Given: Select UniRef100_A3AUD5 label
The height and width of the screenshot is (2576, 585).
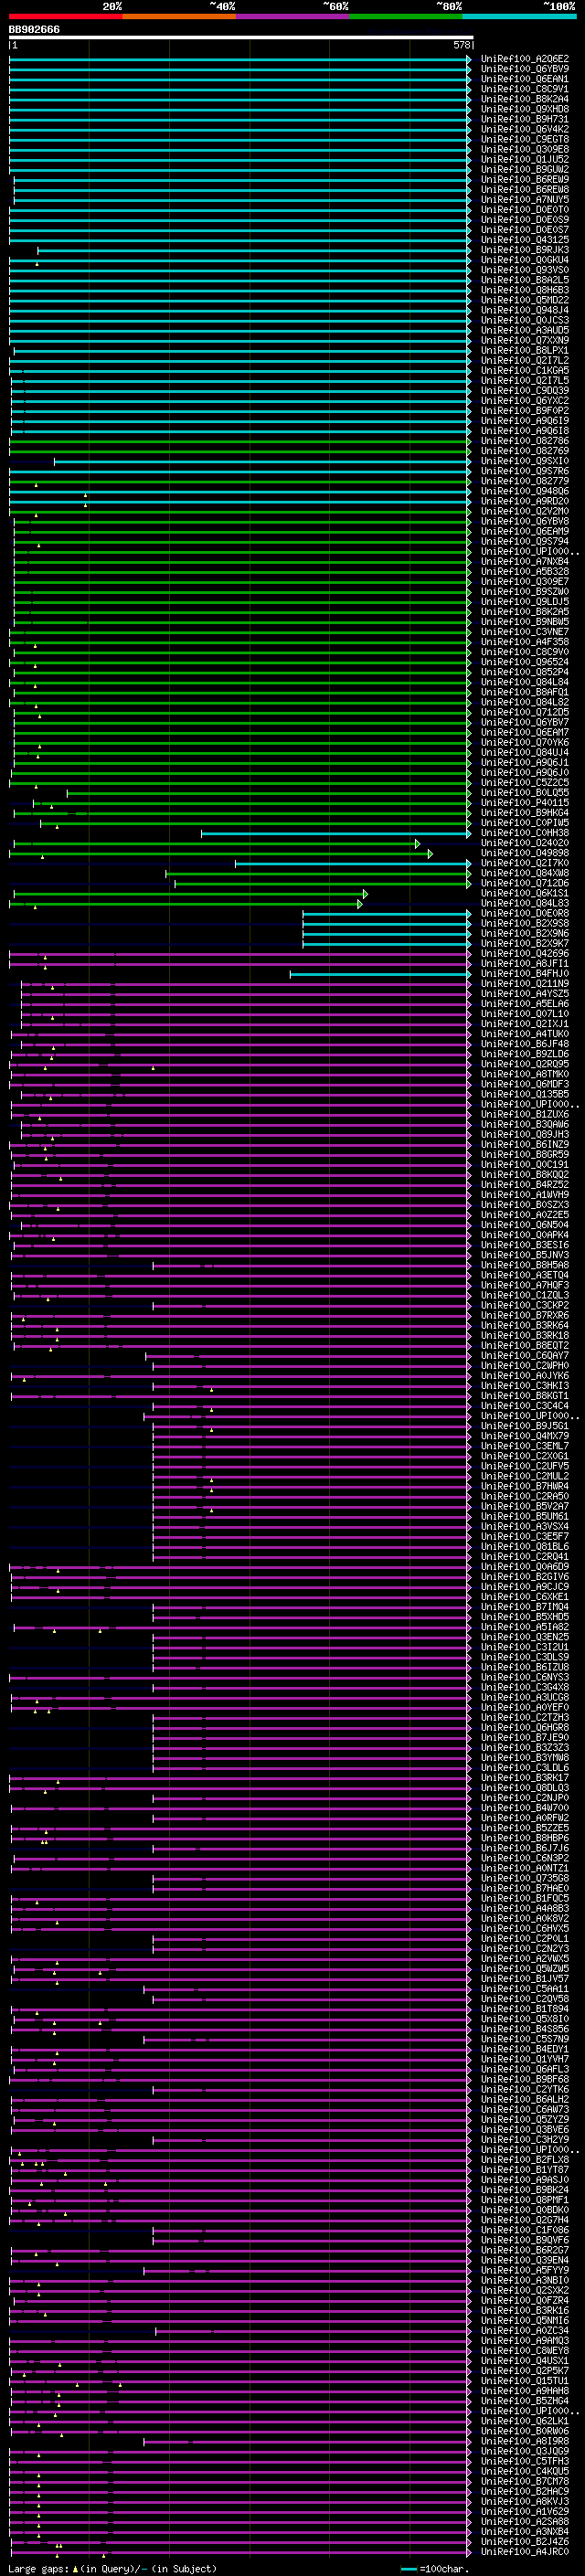Looking at the screenshot, I should [x=525, y=330].
